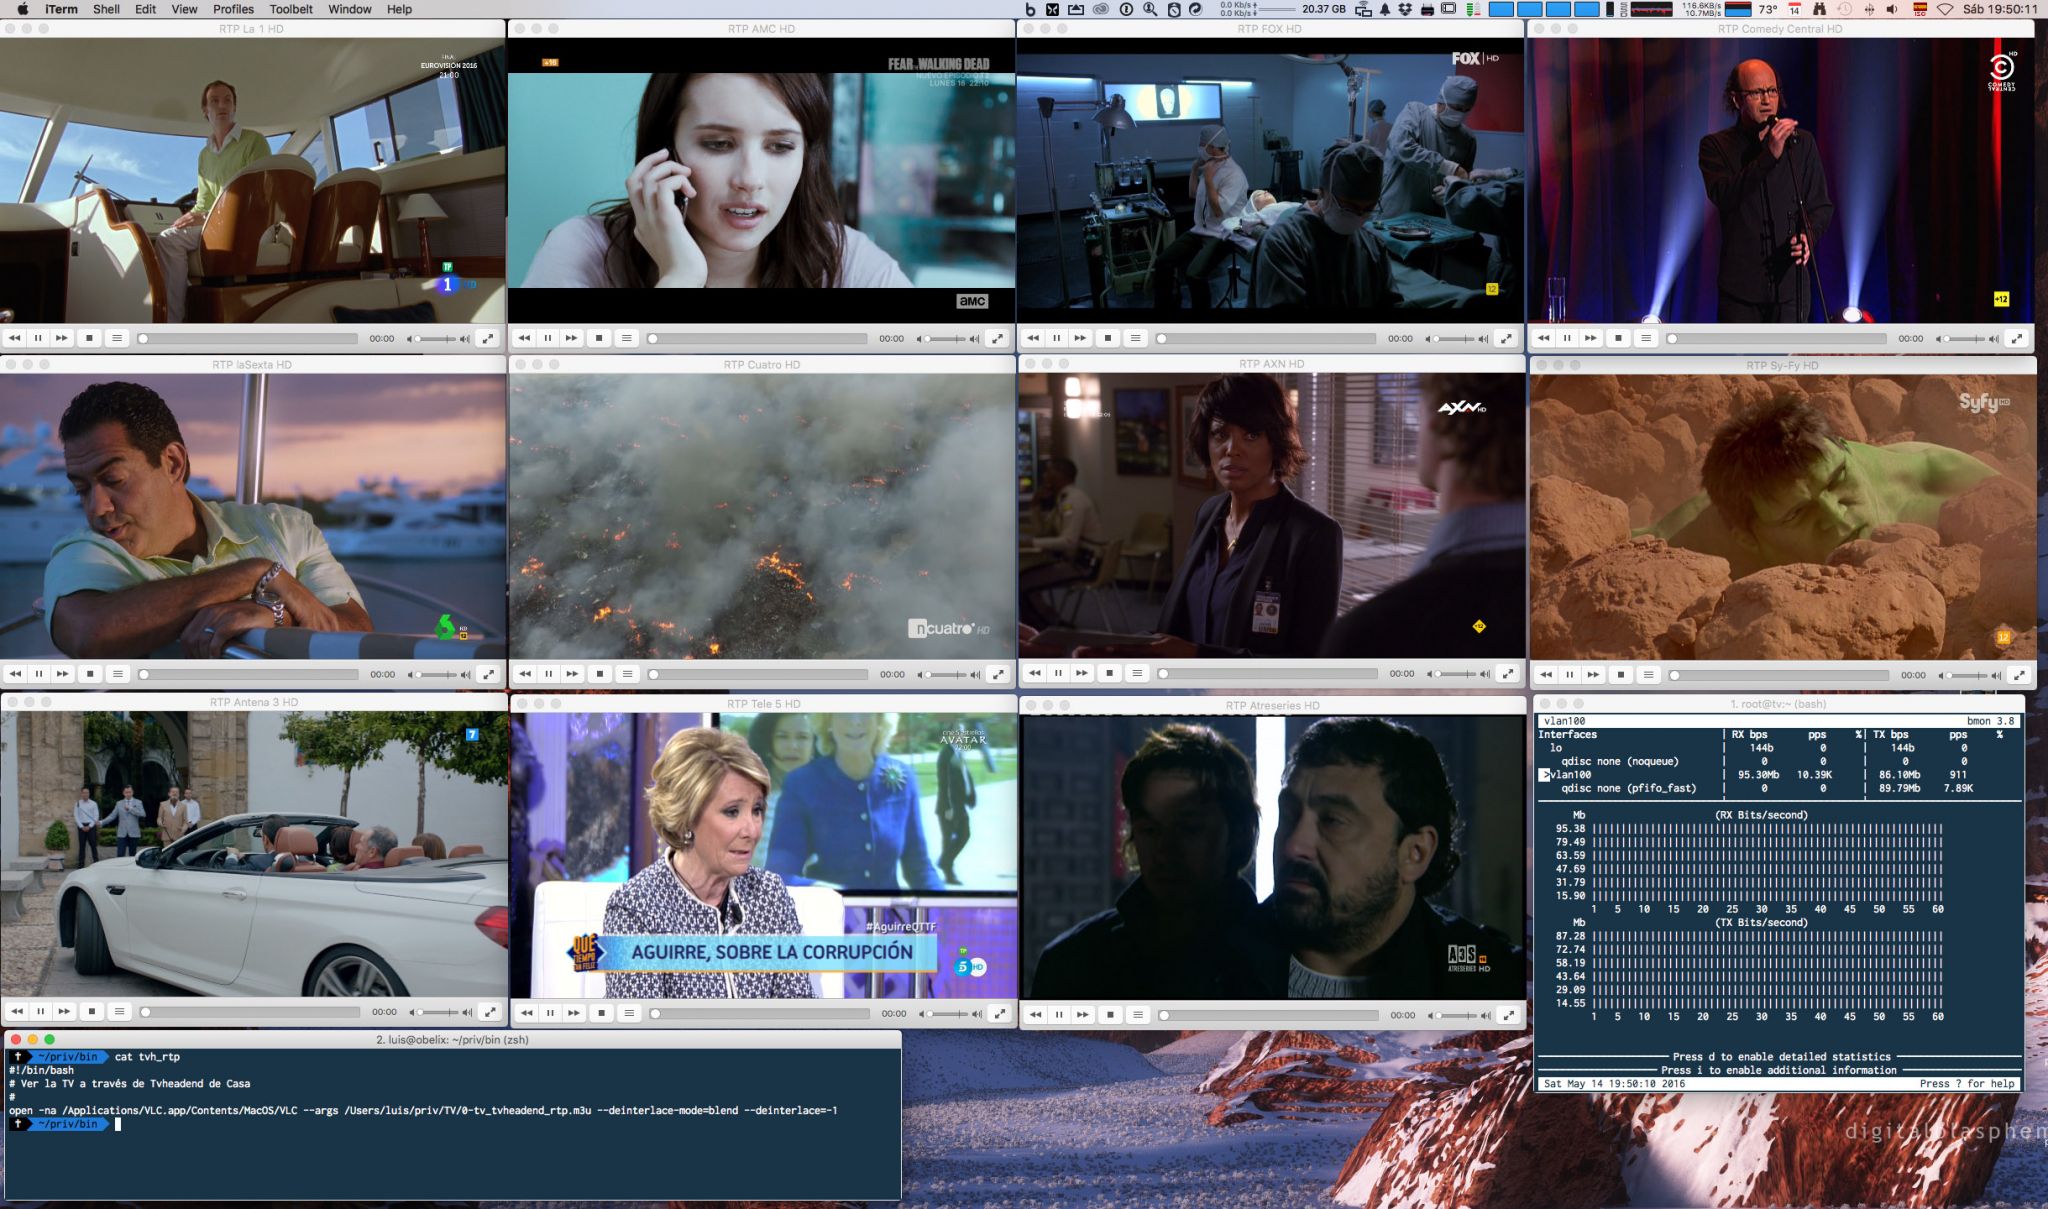Stop the RTP Cuatro HD stream

[x=600, y=674]
